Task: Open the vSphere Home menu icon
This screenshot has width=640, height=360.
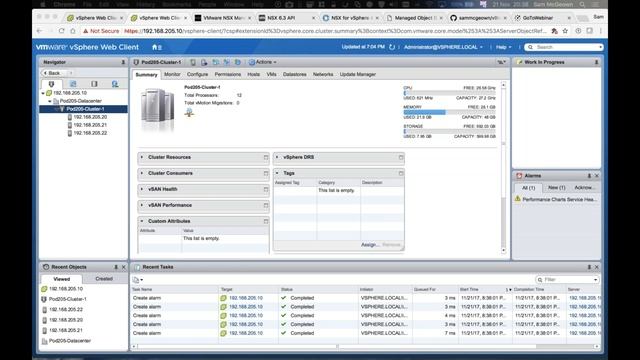Action: pos(157,47)
